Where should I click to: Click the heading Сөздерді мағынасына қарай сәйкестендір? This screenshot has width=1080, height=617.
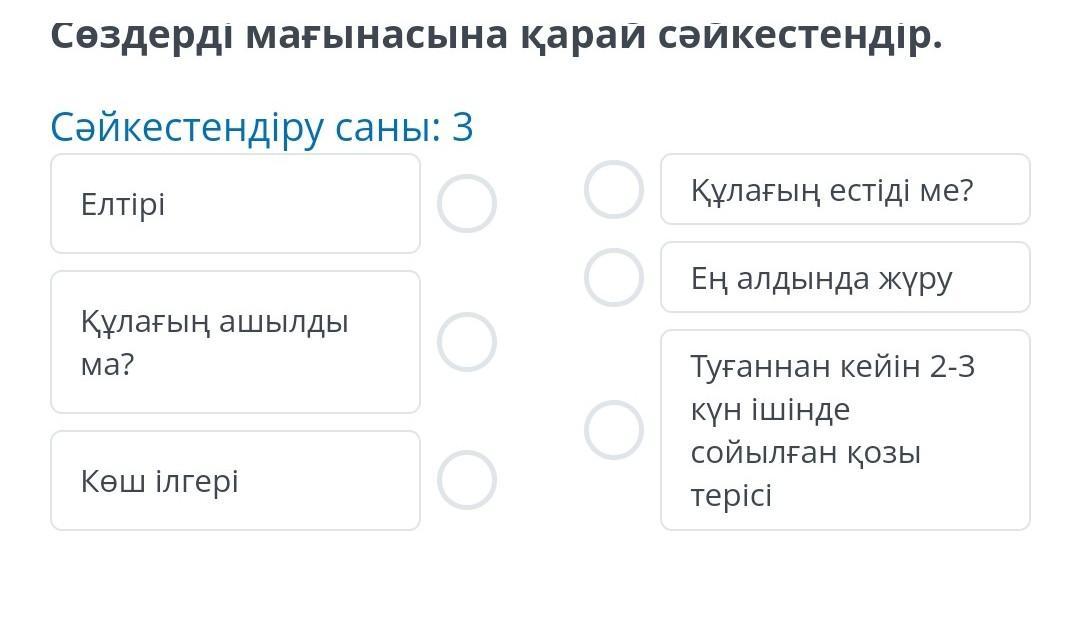pyautogui.click(x=496, y=35)
